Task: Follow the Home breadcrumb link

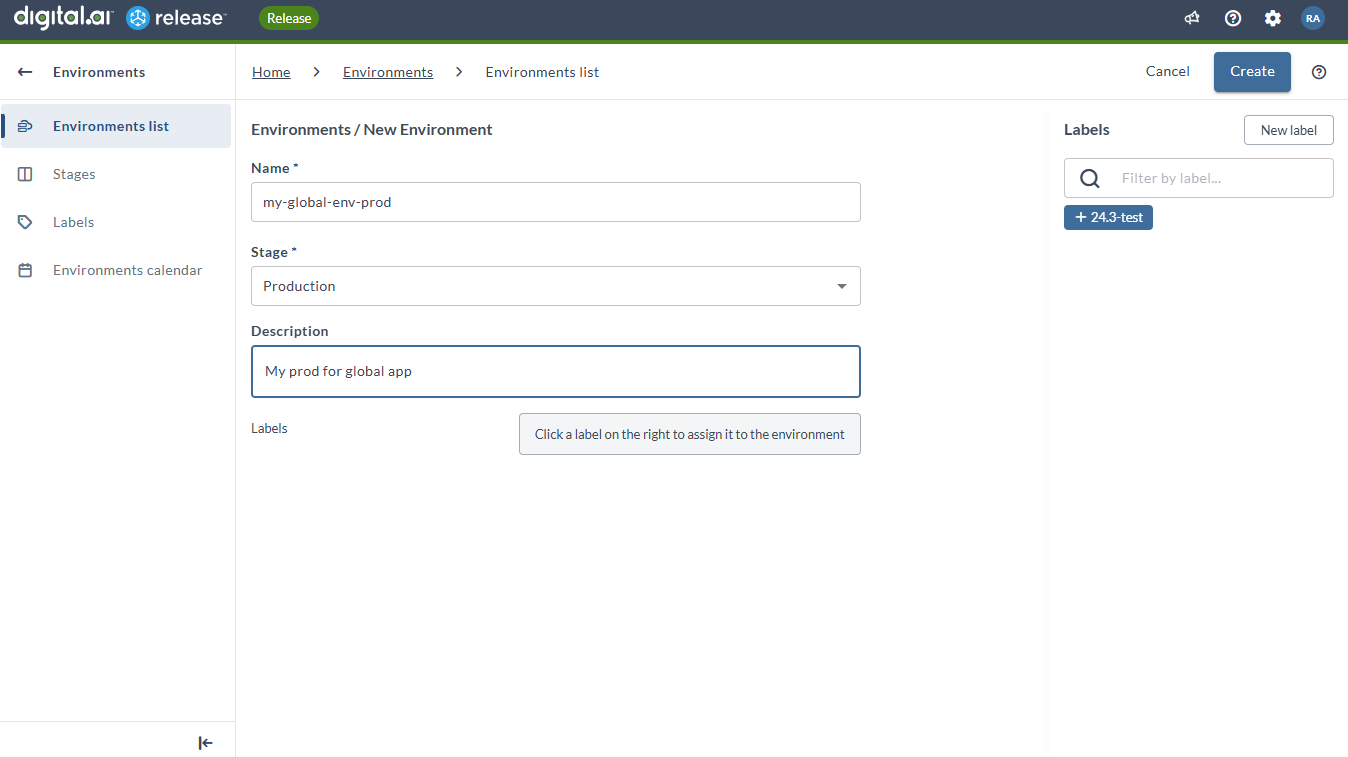Action: point(271,72)
